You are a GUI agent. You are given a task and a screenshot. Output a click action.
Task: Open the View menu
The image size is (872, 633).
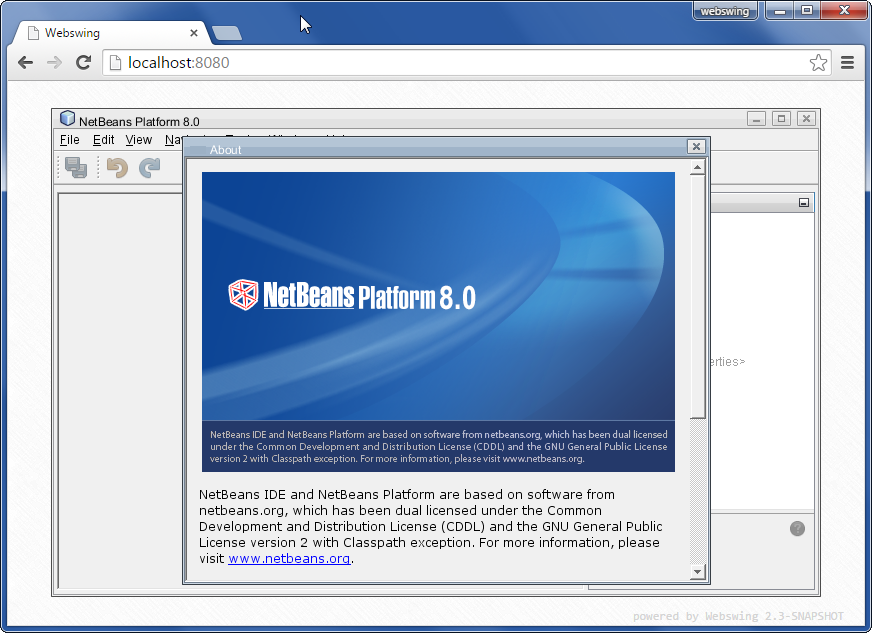[x=138, y=140]
